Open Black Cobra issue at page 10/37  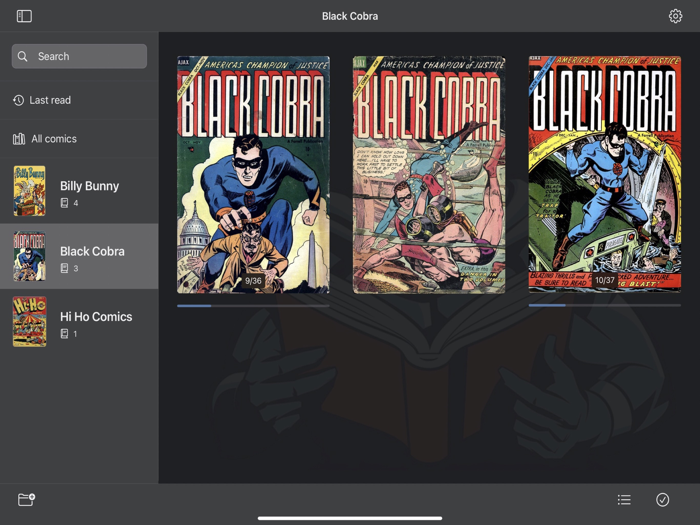[605, 174]
